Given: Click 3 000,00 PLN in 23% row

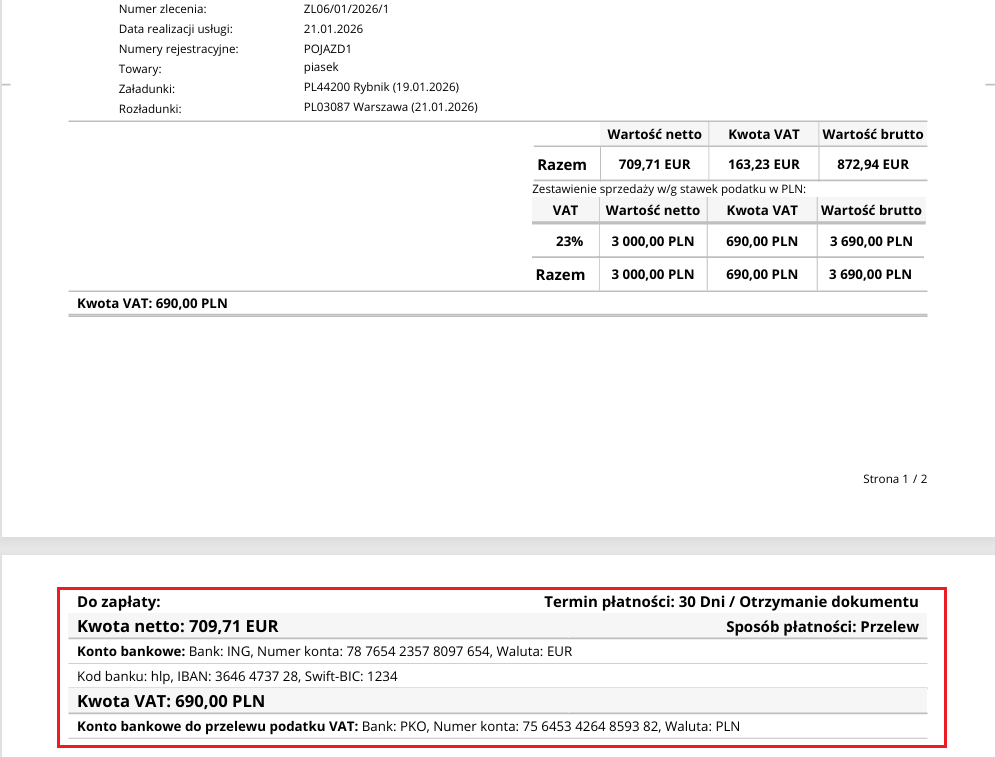Looking at the screenshot, I should tap(652, 241).
